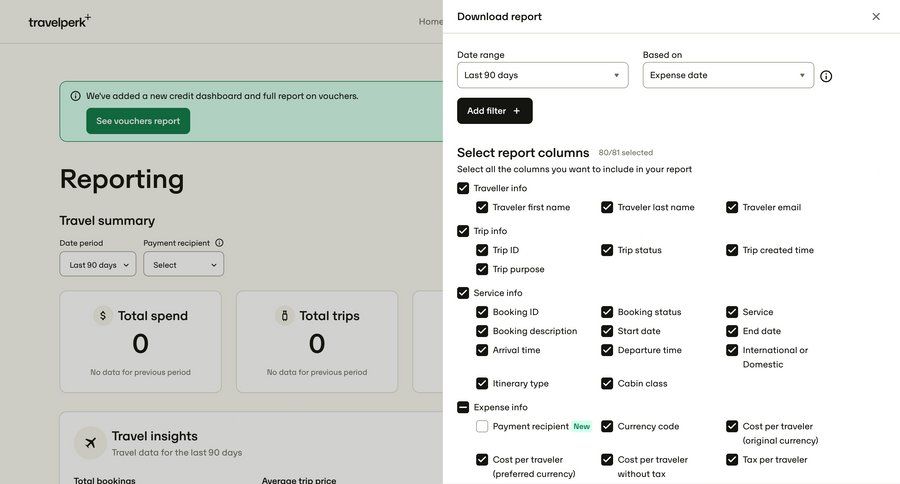This screenshot has height=484, width=900.
Task: Uncheck the Service column checkbox
Action: pos(732,312)
